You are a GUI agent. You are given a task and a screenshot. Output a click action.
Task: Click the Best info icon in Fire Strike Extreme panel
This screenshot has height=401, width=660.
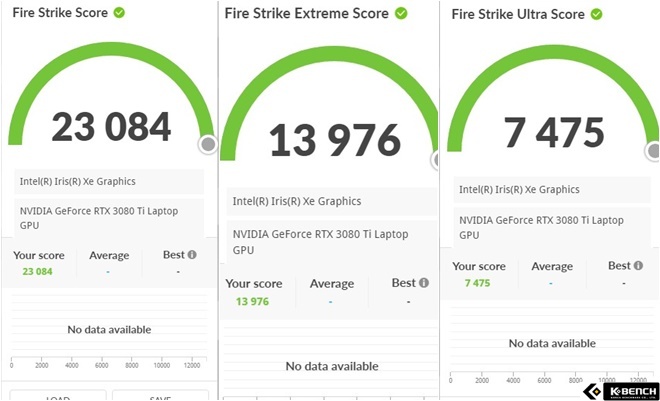pyautogui.click(x=424, y=283)
